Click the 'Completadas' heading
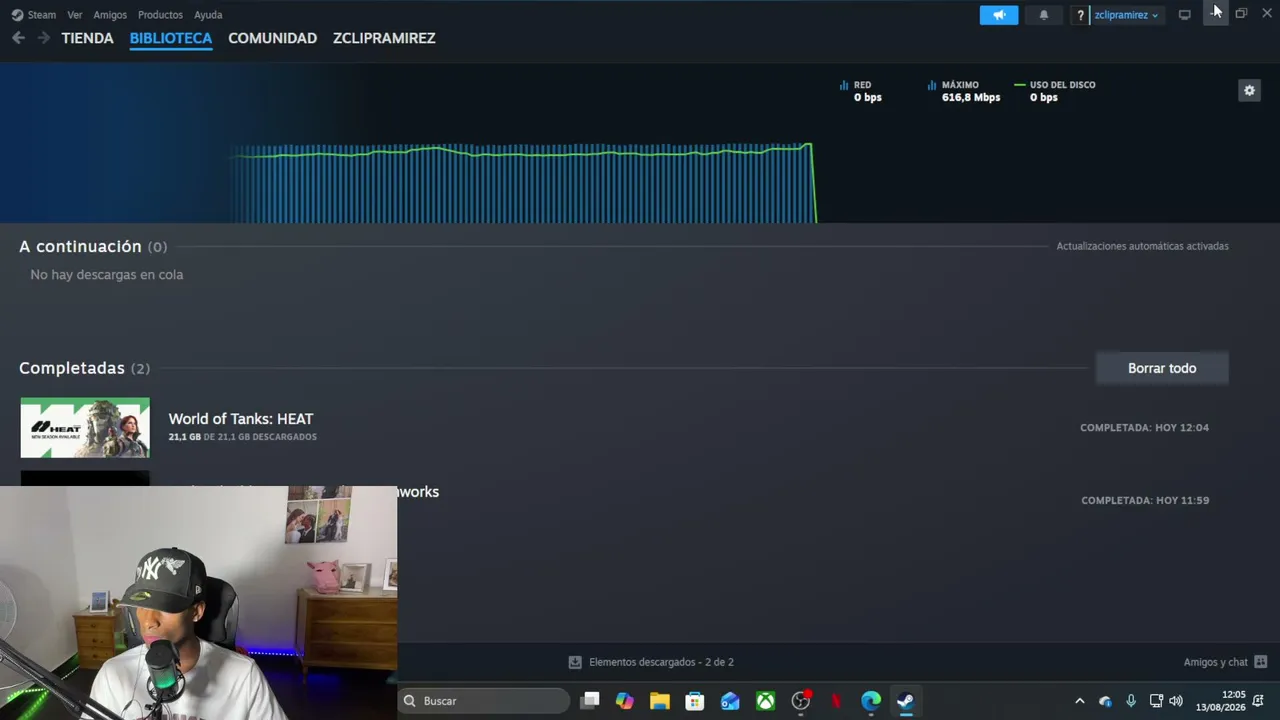 (72, 368)
